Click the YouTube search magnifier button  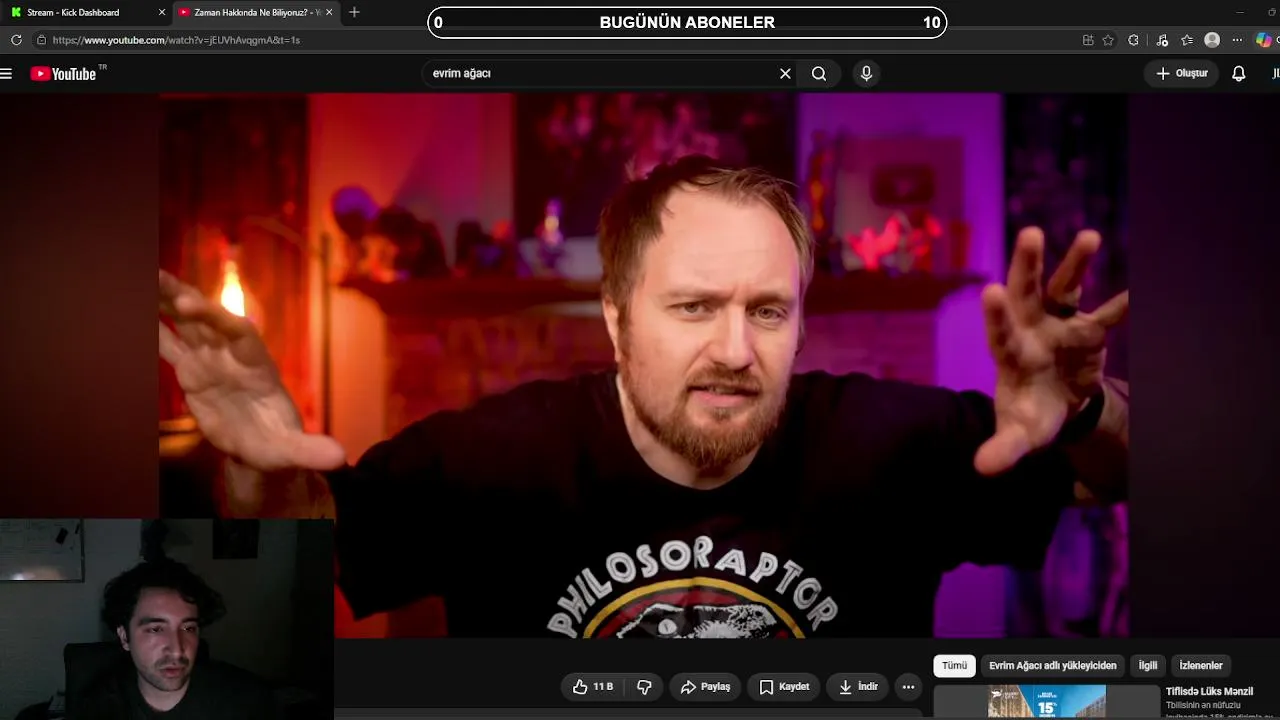[x=819, y=73]
